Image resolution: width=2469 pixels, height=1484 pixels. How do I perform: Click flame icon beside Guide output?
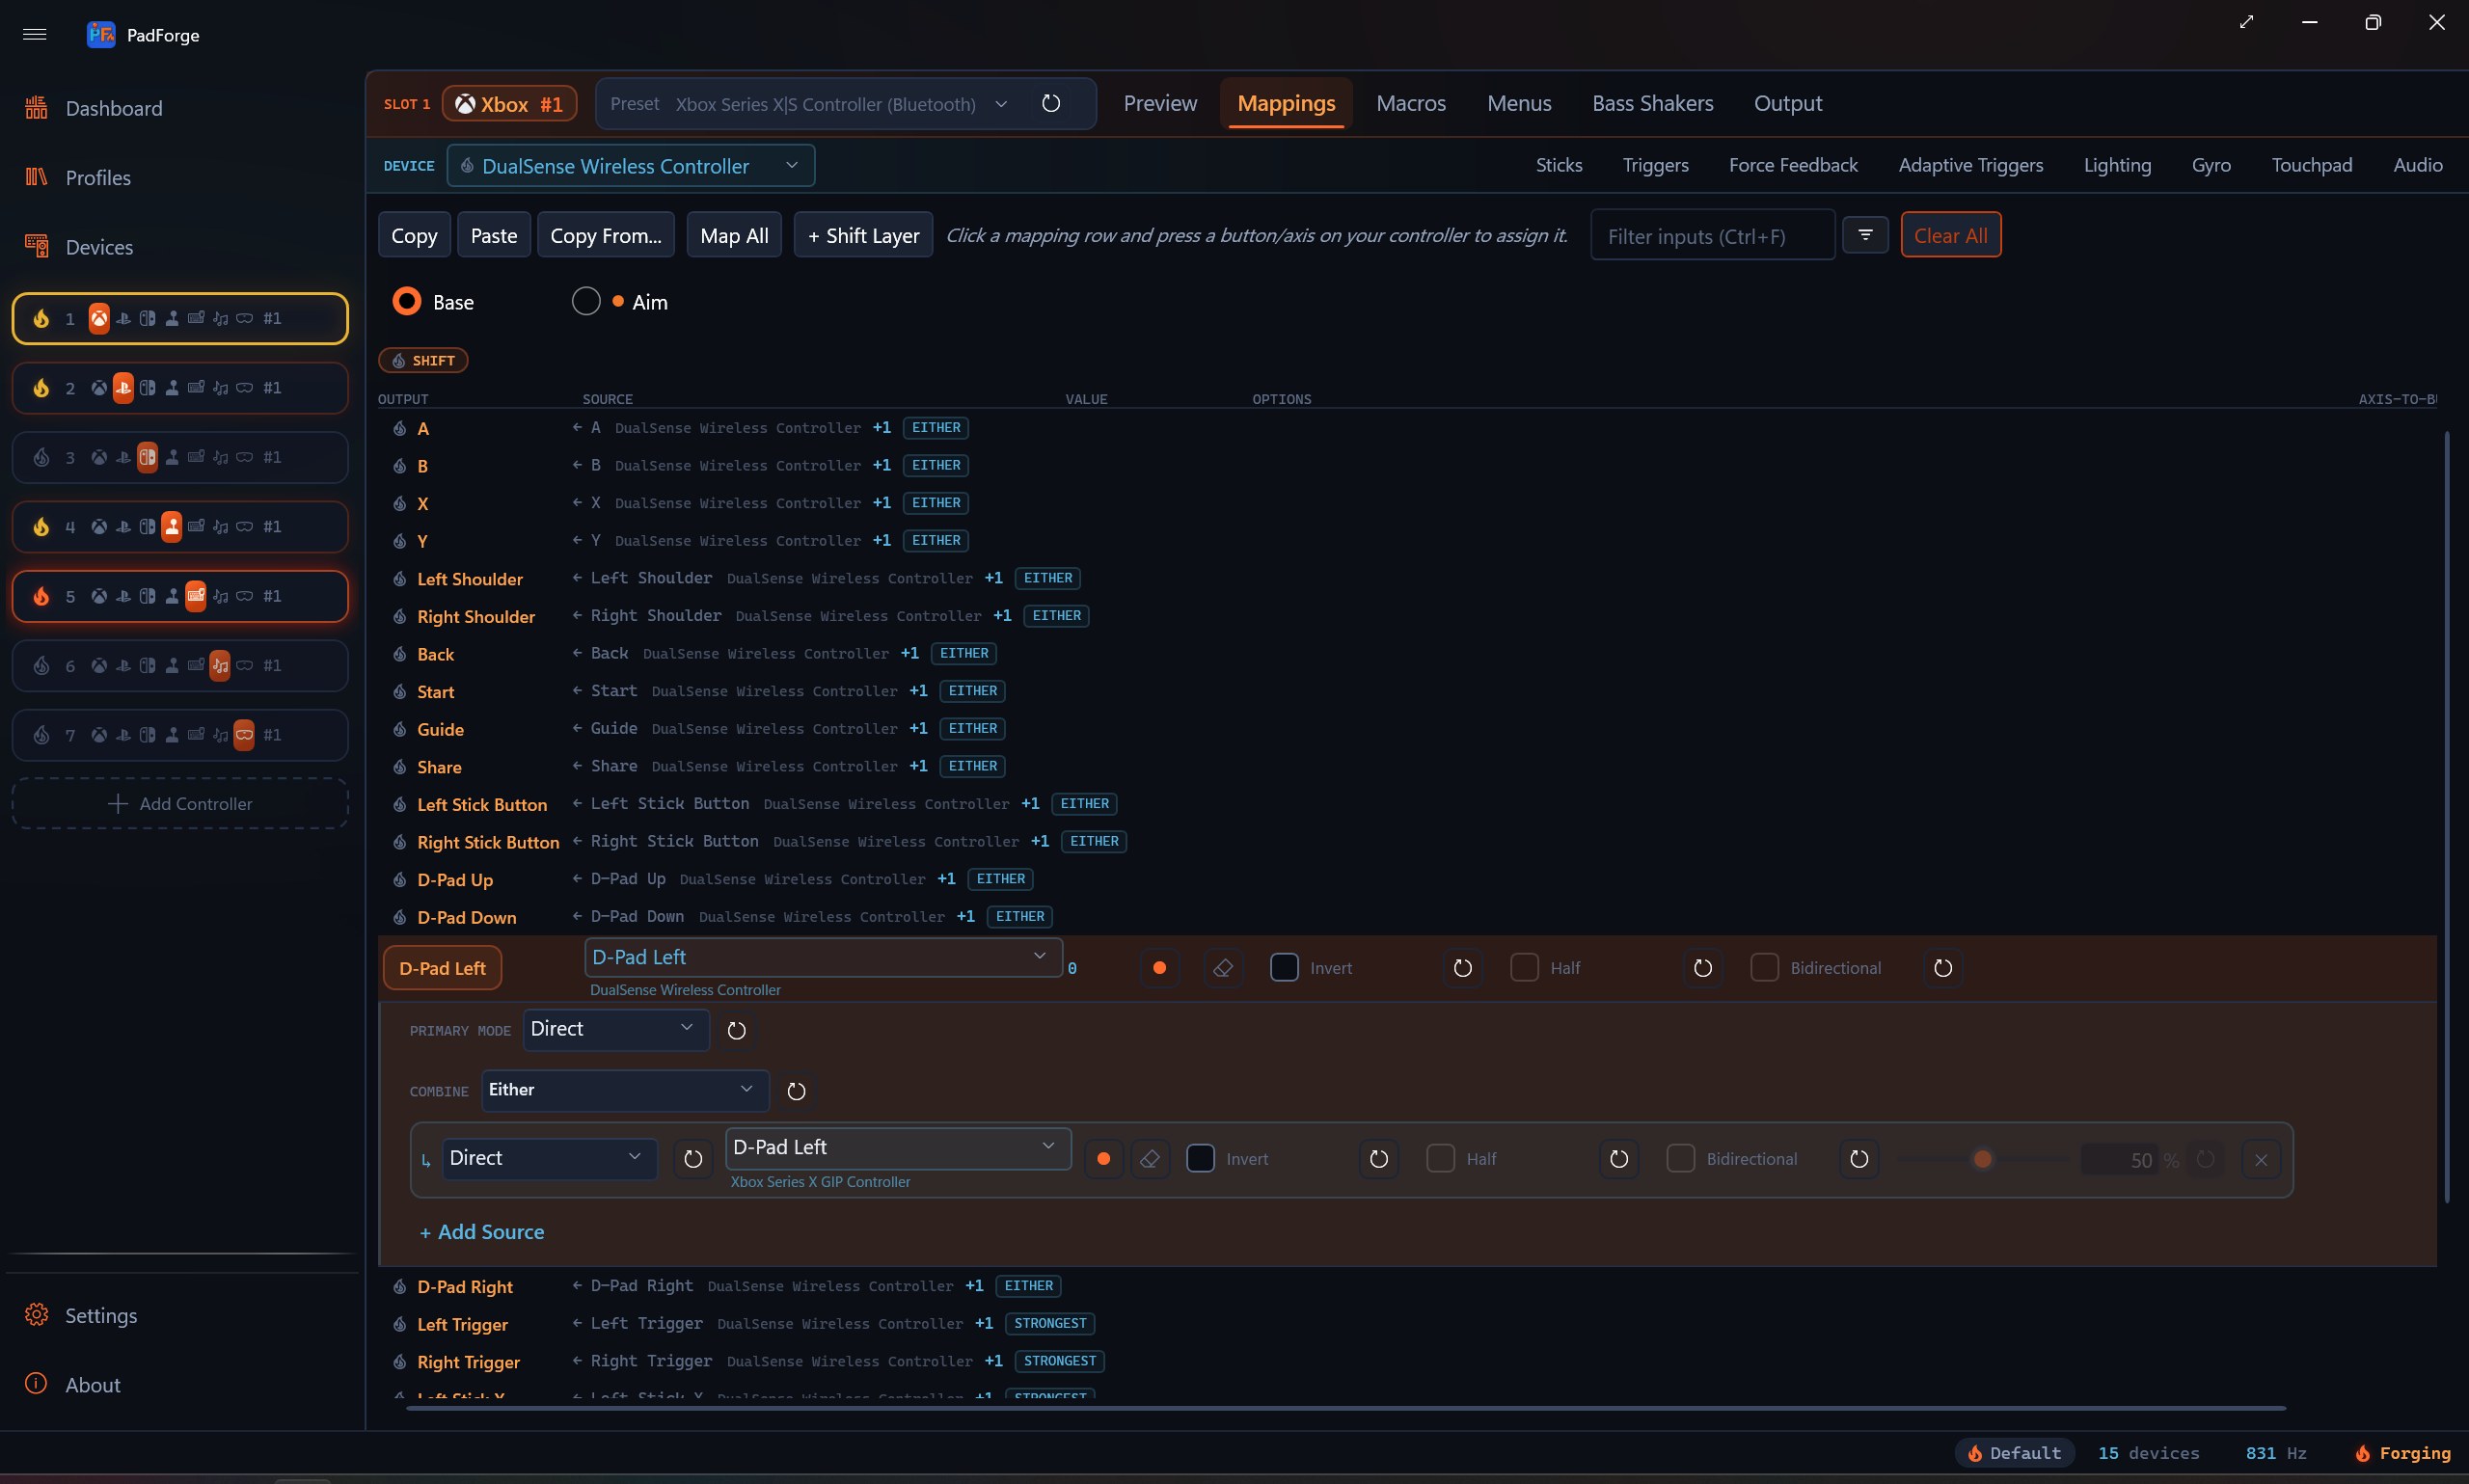tap(399, 730)
